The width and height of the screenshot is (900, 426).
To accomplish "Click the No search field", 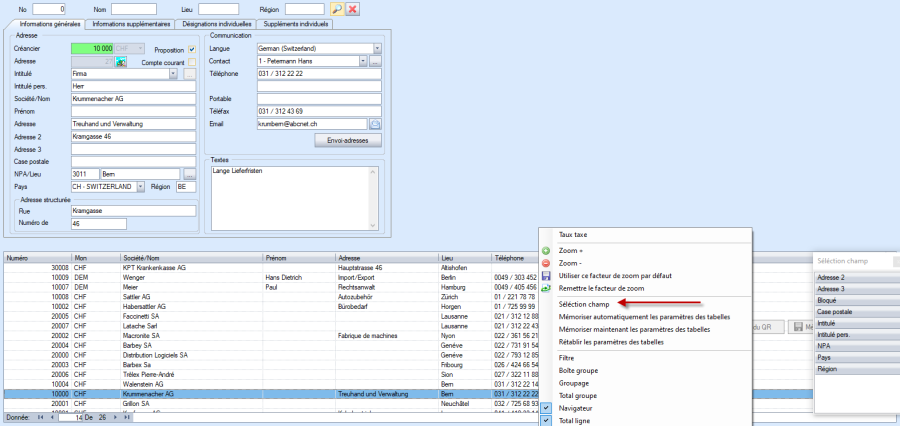I will 49,9.
